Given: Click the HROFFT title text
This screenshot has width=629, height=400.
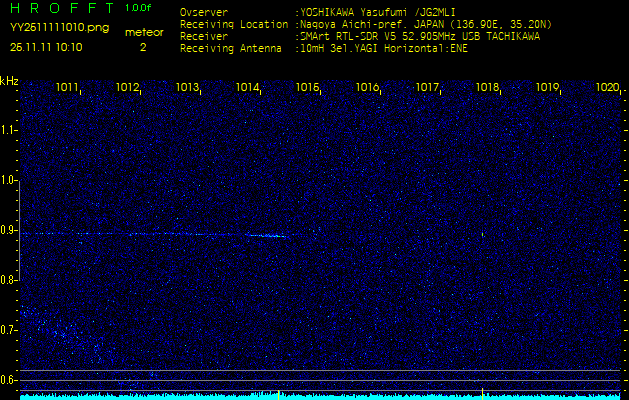Looking at the screenshot, I should click(x=60, y=9).
